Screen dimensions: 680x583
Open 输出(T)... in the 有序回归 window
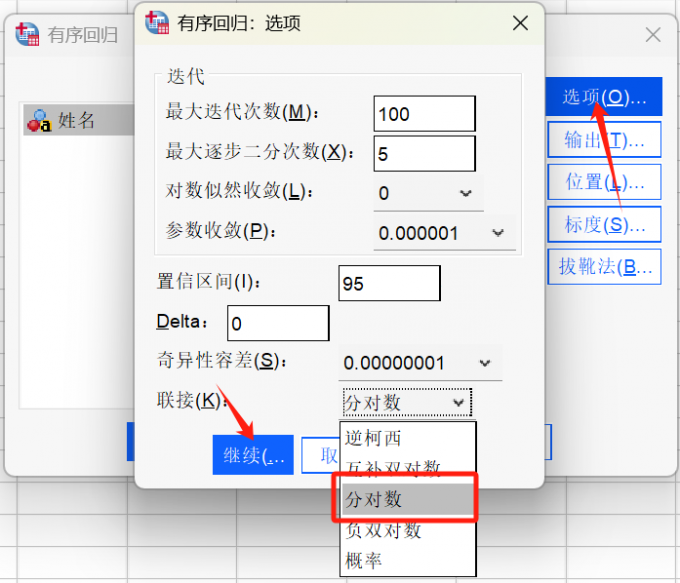tap(604, 140)
